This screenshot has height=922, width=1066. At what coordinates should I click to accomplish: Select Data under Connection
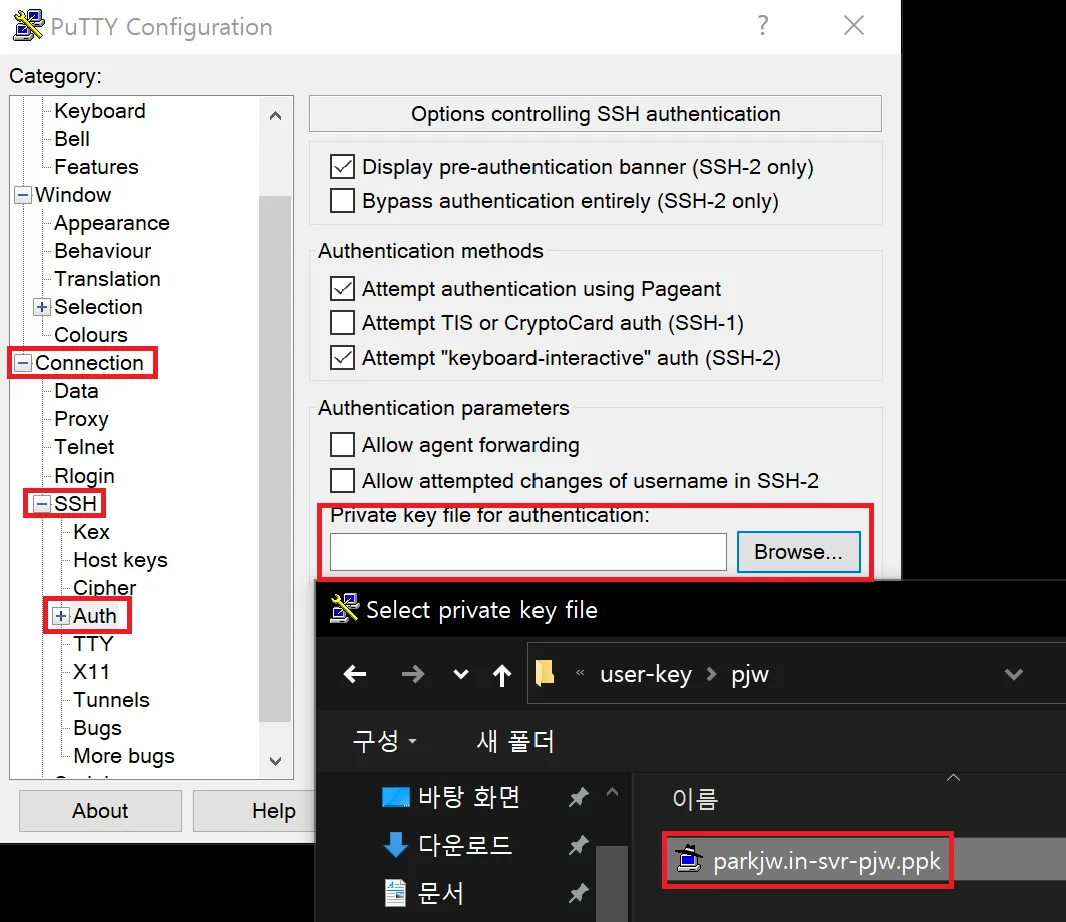coord(76,391)
